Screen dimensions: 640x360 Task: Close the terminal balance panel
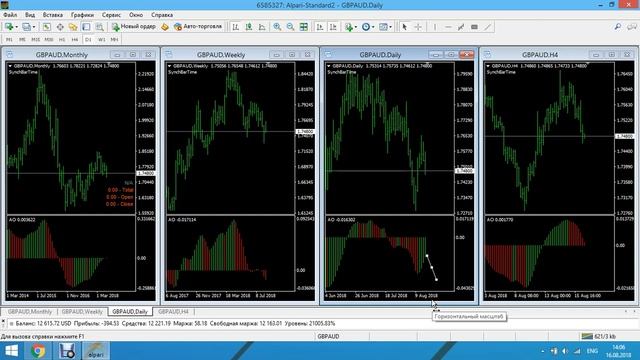3,321
